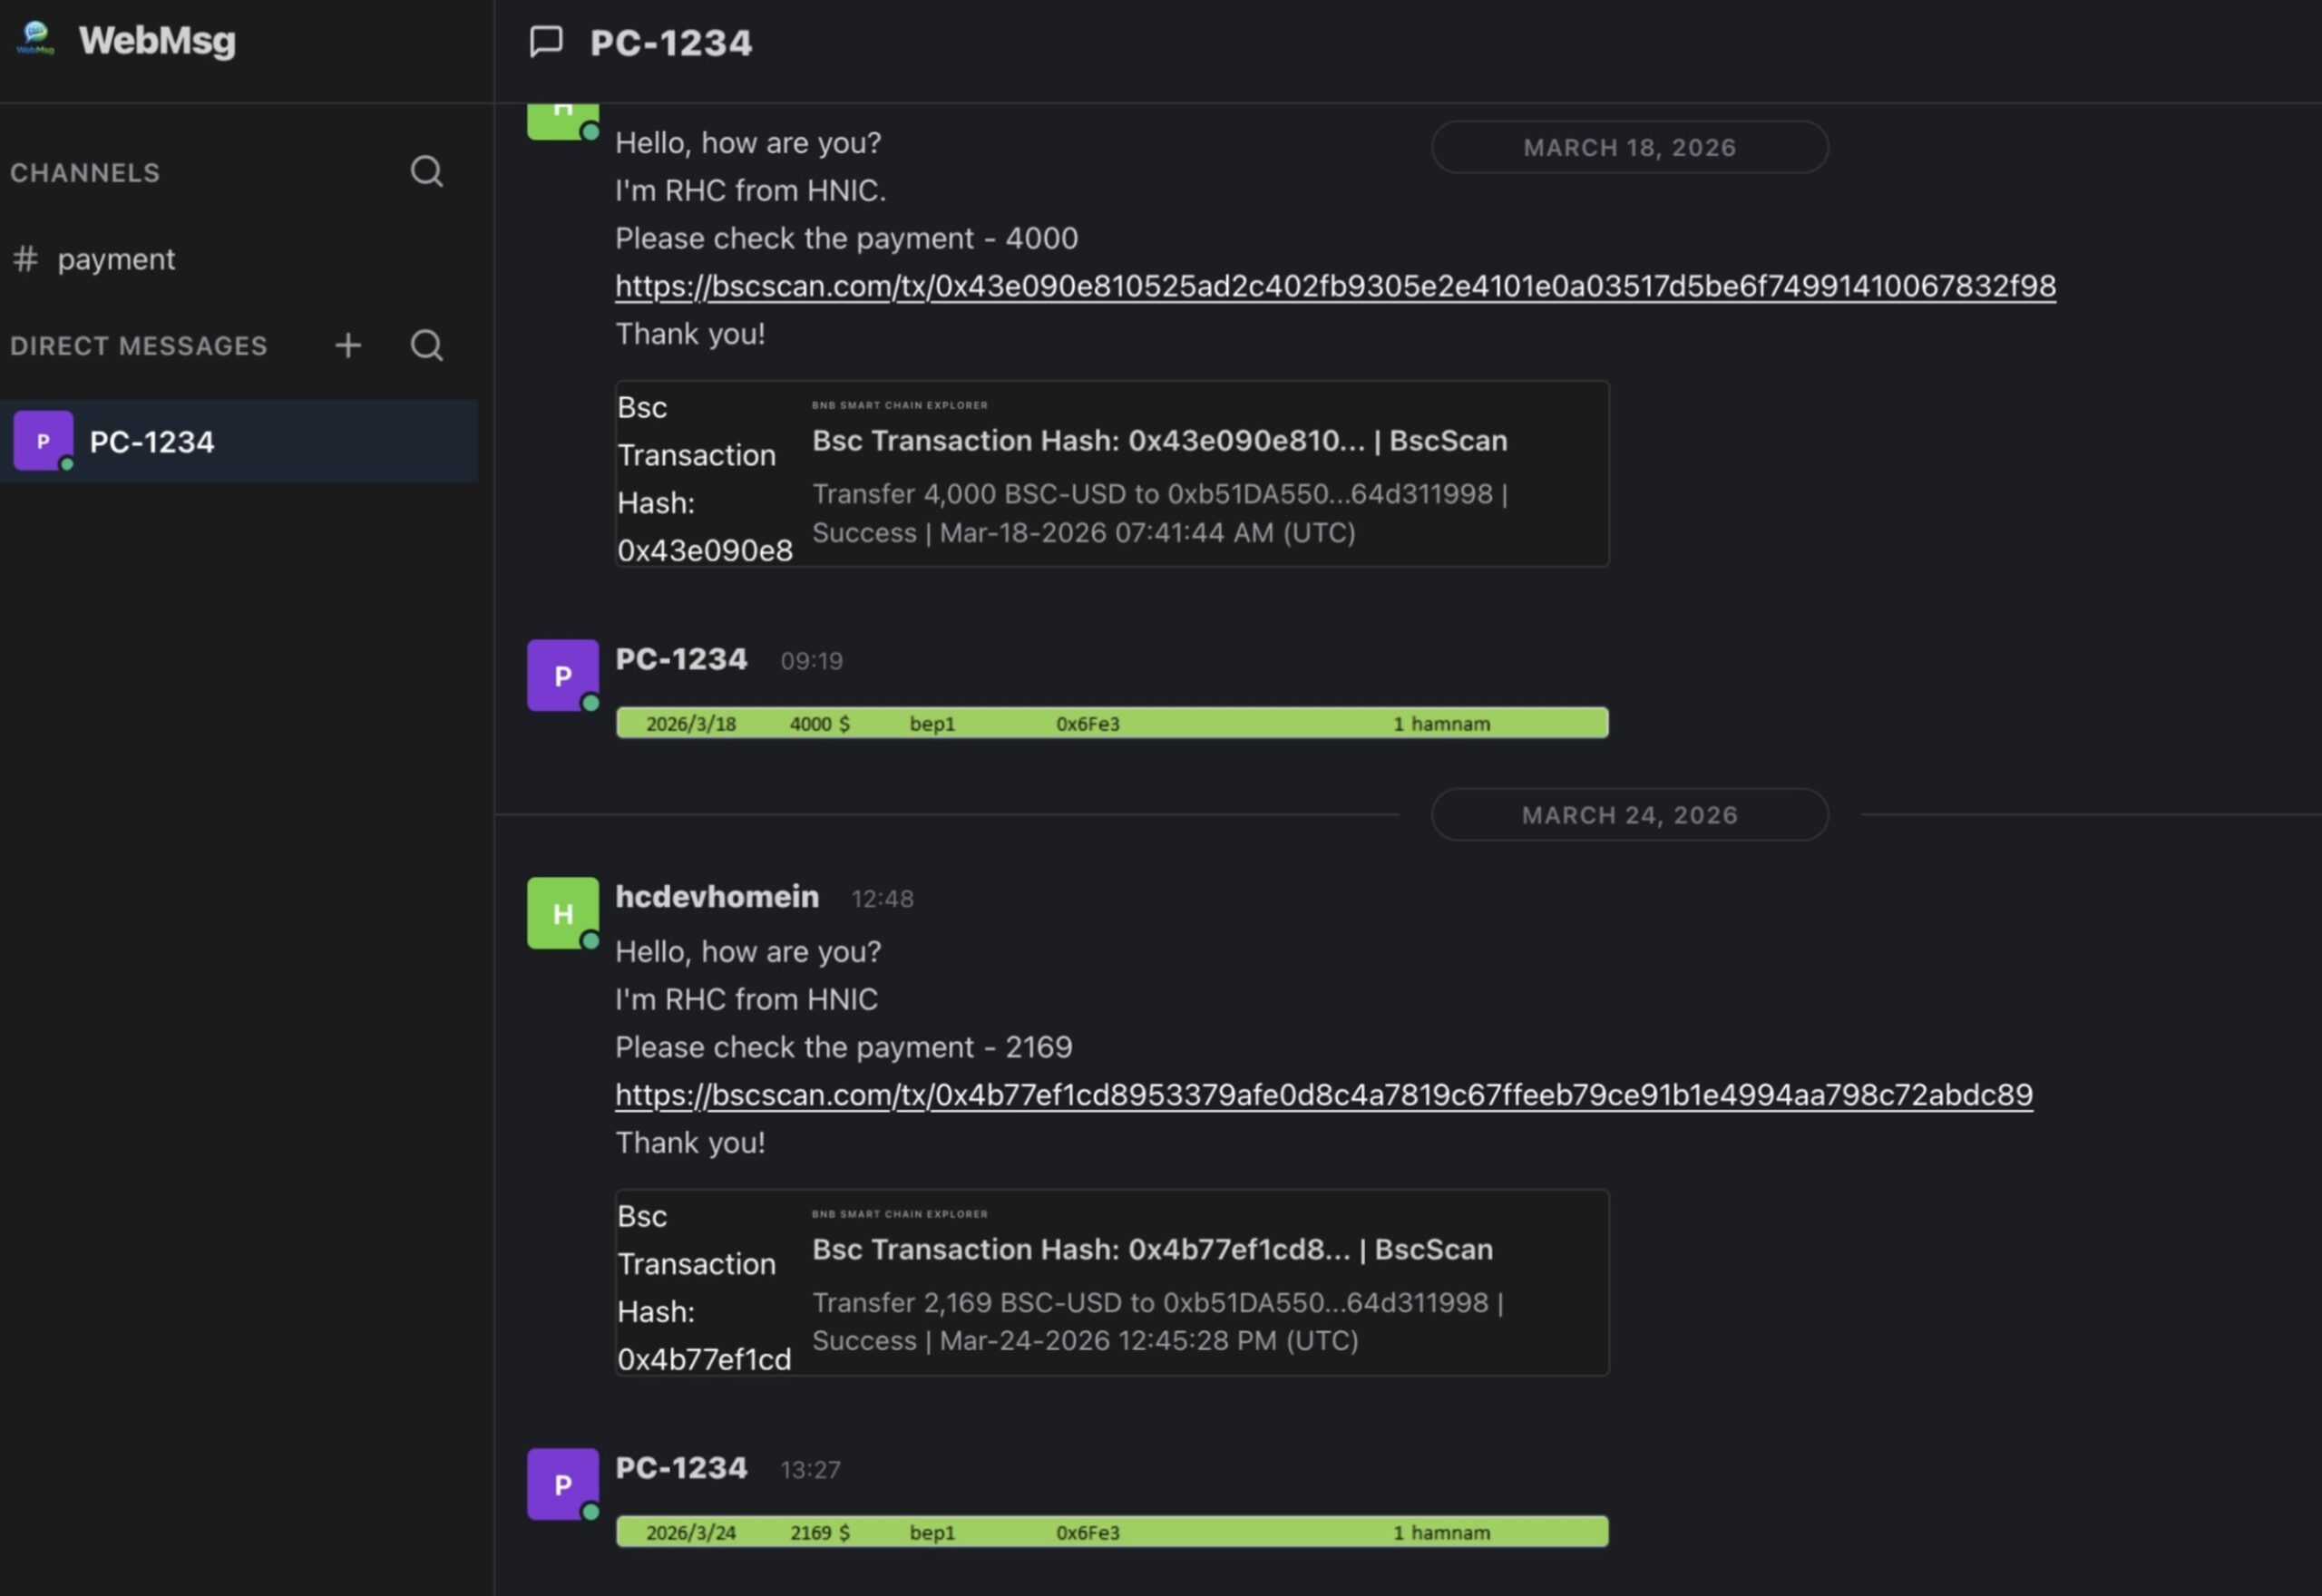Click the WebMsg logo icon
Viewport: 2322px width, 1596px height.
[36, 39]
